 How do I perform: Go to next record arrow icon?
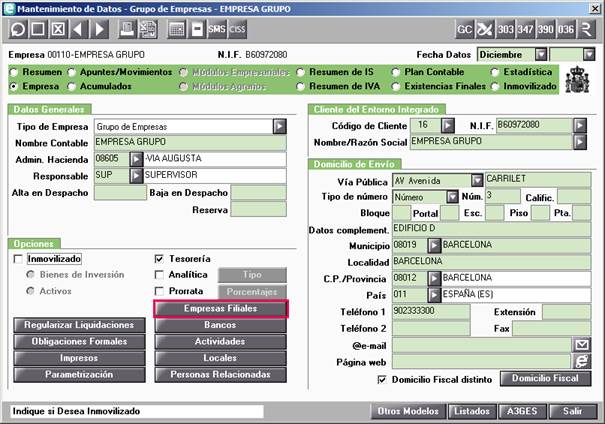tap(99, 29)
